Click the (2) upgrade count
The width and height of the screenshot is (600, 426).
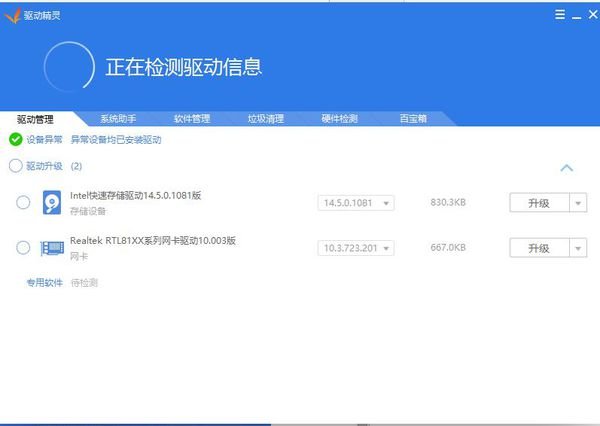pos(76,166)
